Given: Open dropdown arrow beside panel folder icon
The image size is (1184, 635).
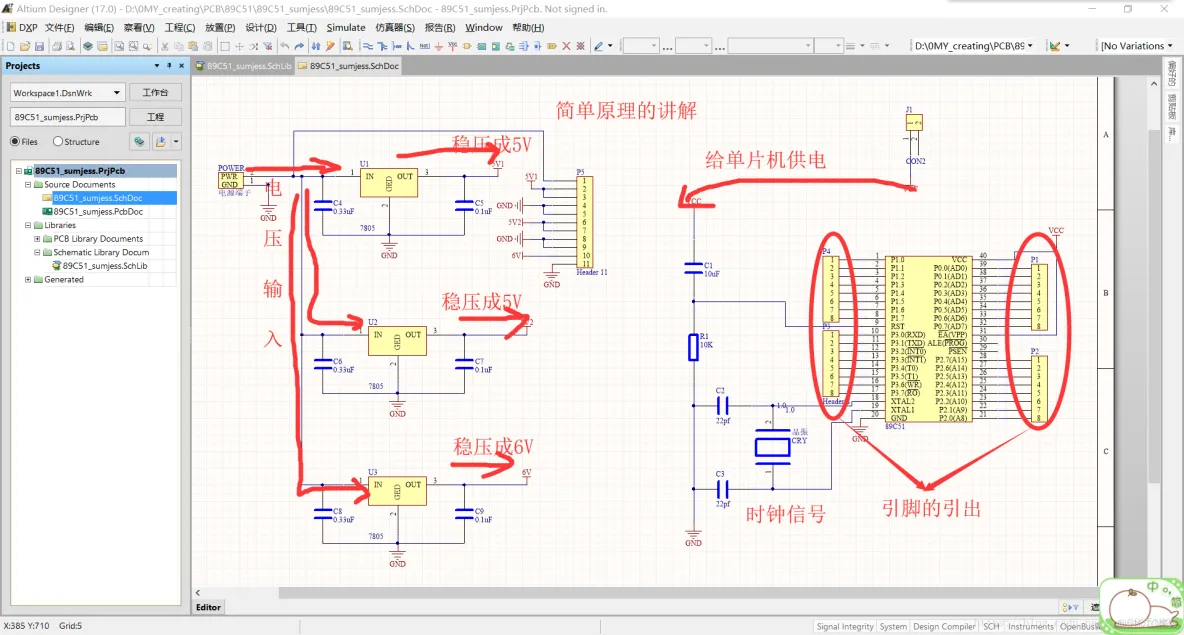Looking at the screenshot, I should click(176, 141).
